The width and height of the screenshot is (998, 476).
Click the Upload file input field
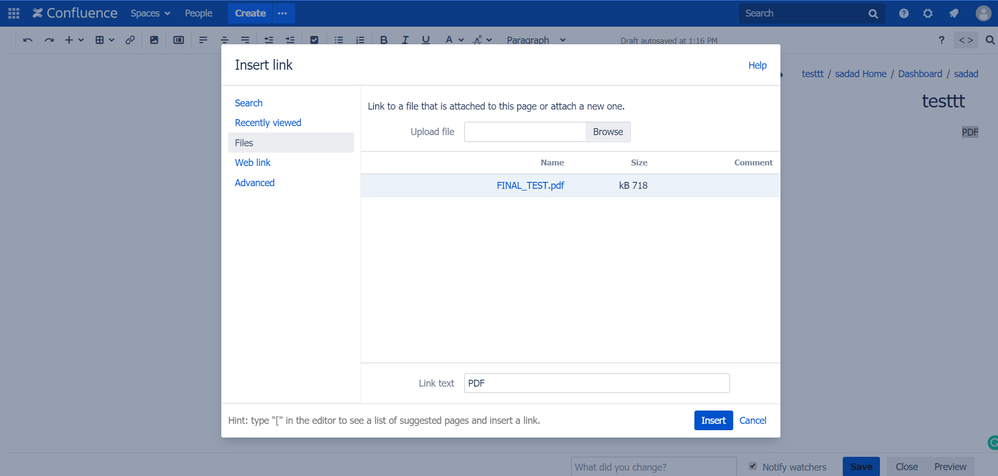click(x=525, y=132)
